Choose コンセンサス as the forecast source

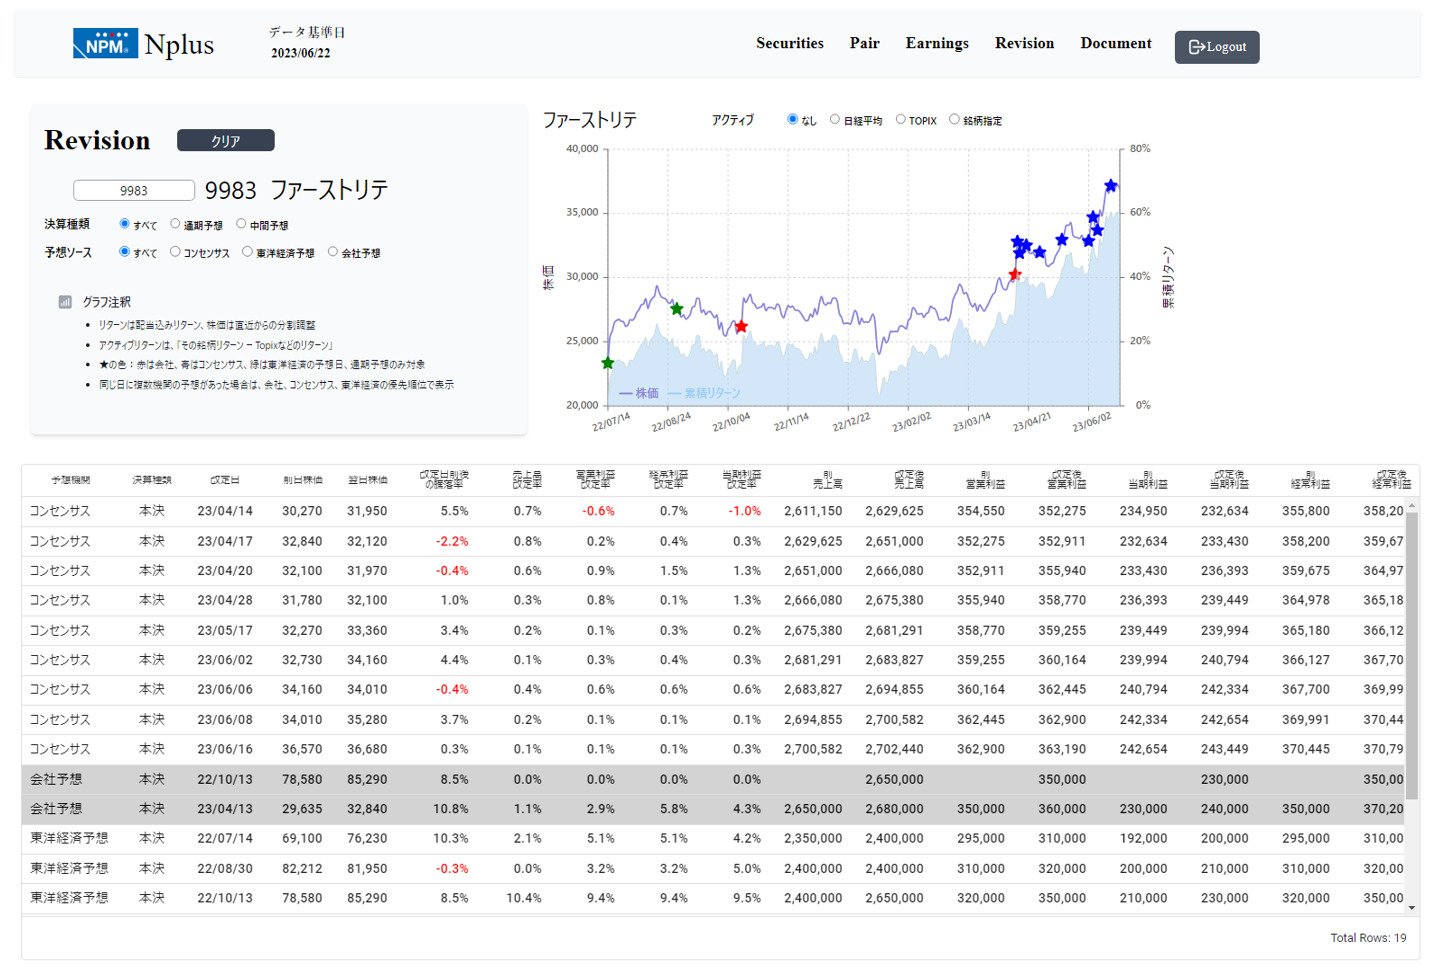coord(175,252)
